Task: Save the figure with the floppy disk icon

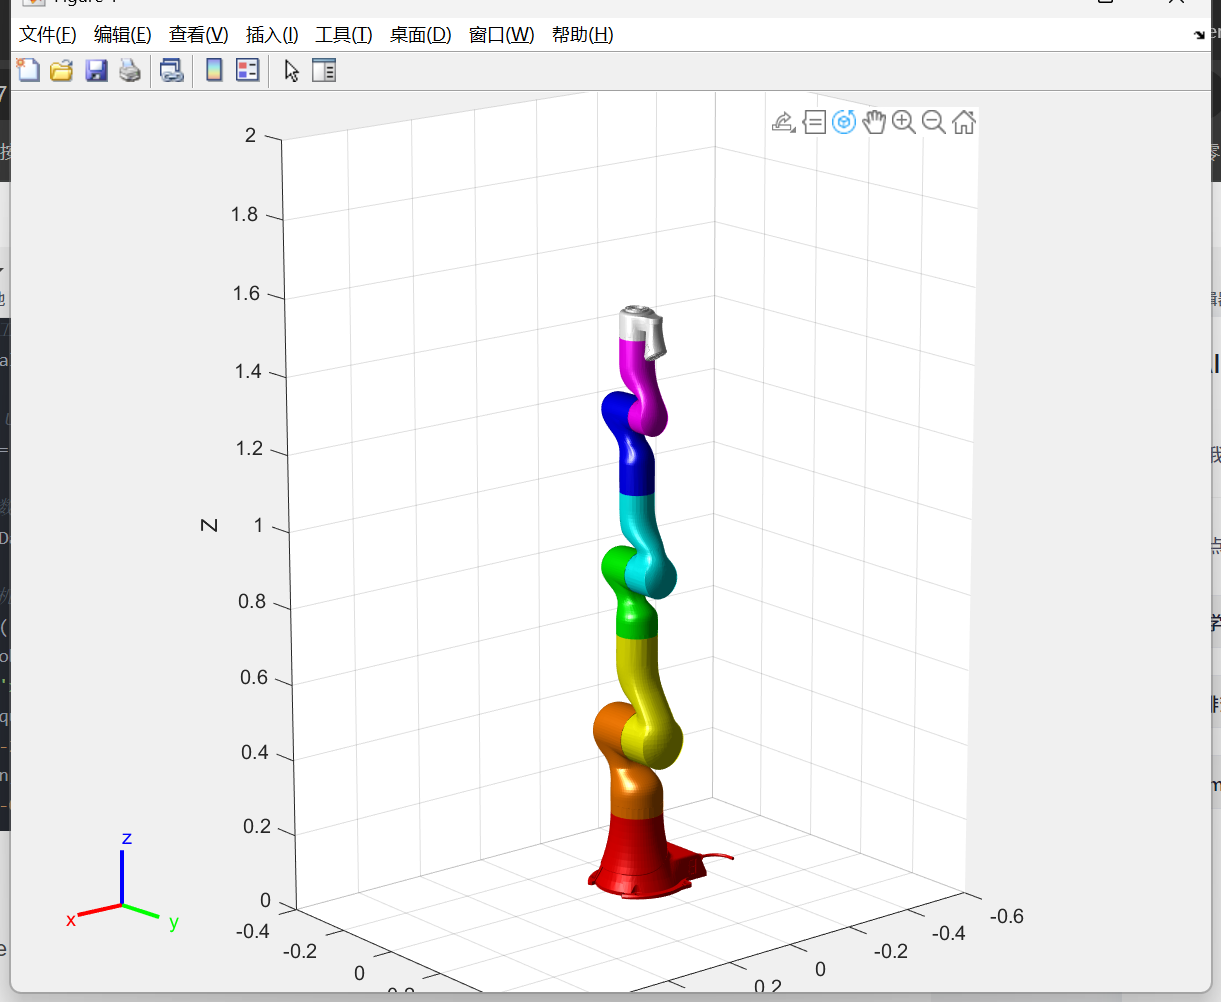Action: tap(96, 70)
